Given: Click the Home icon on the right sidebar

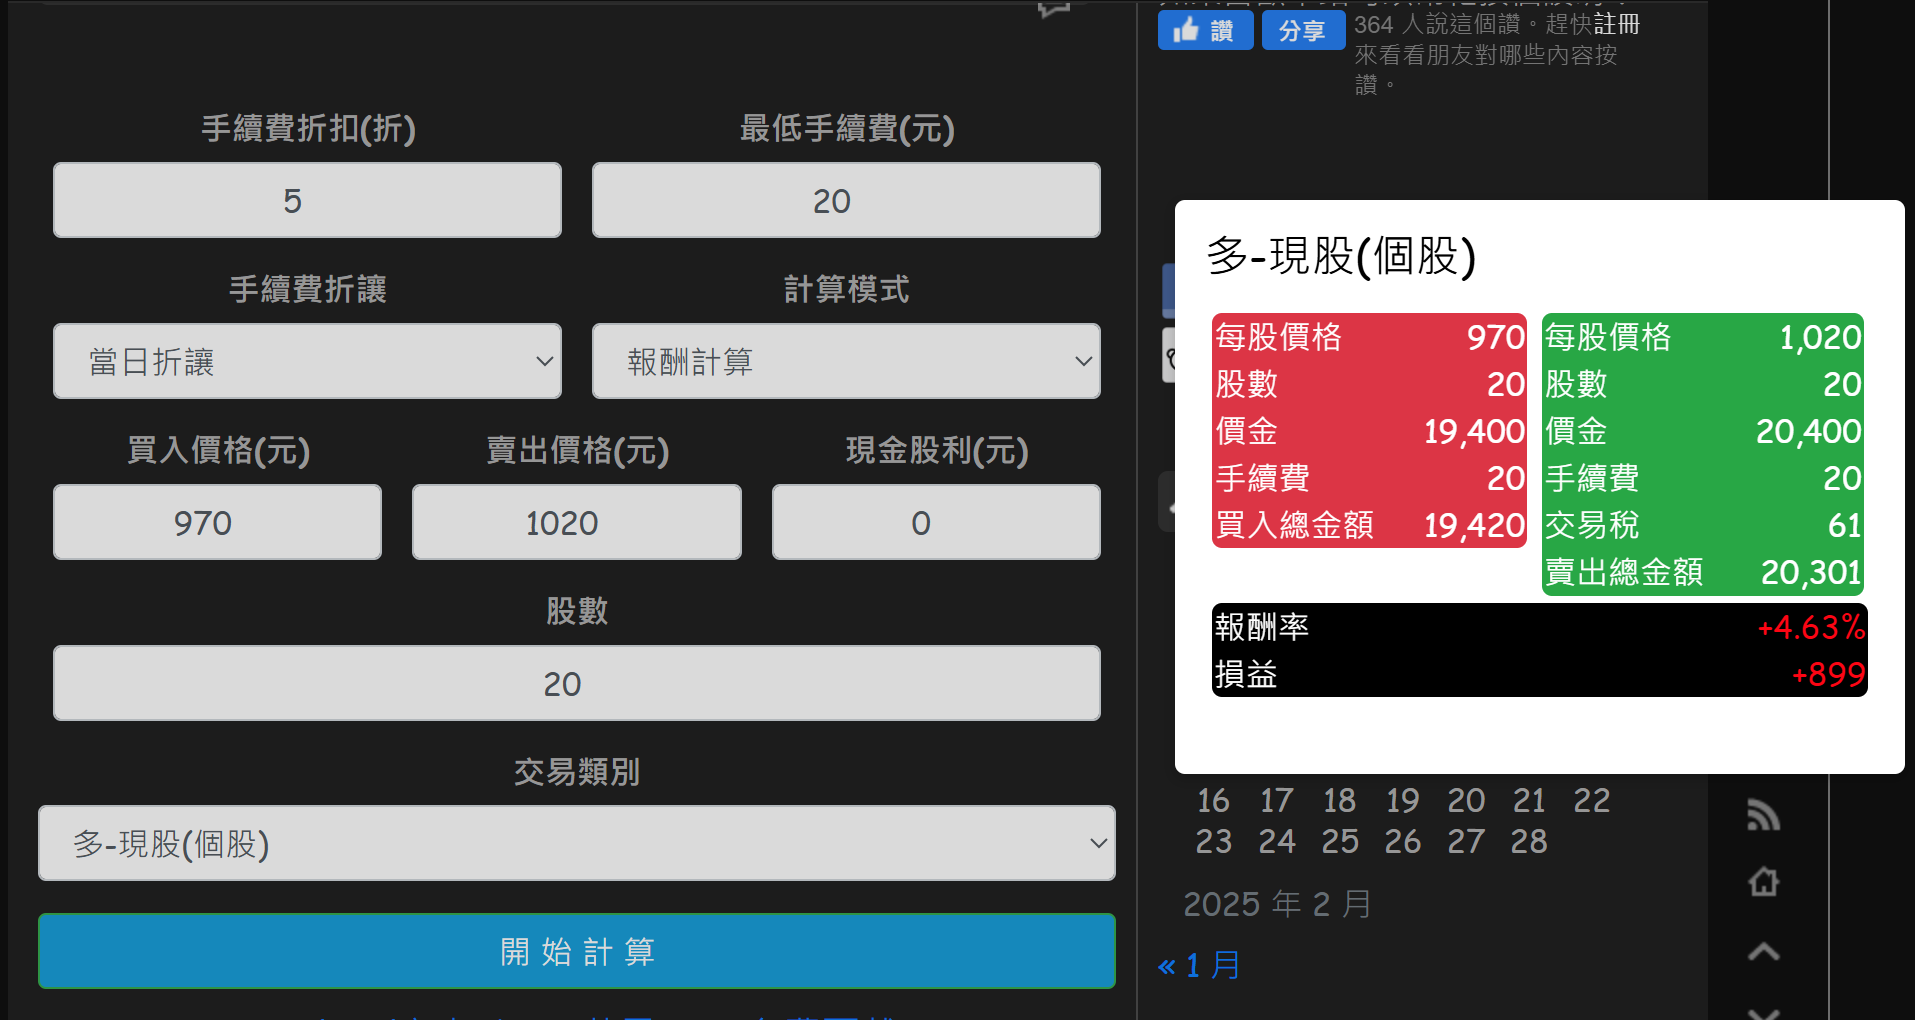Looking at the screenshot, I should tap(1763, 883).
